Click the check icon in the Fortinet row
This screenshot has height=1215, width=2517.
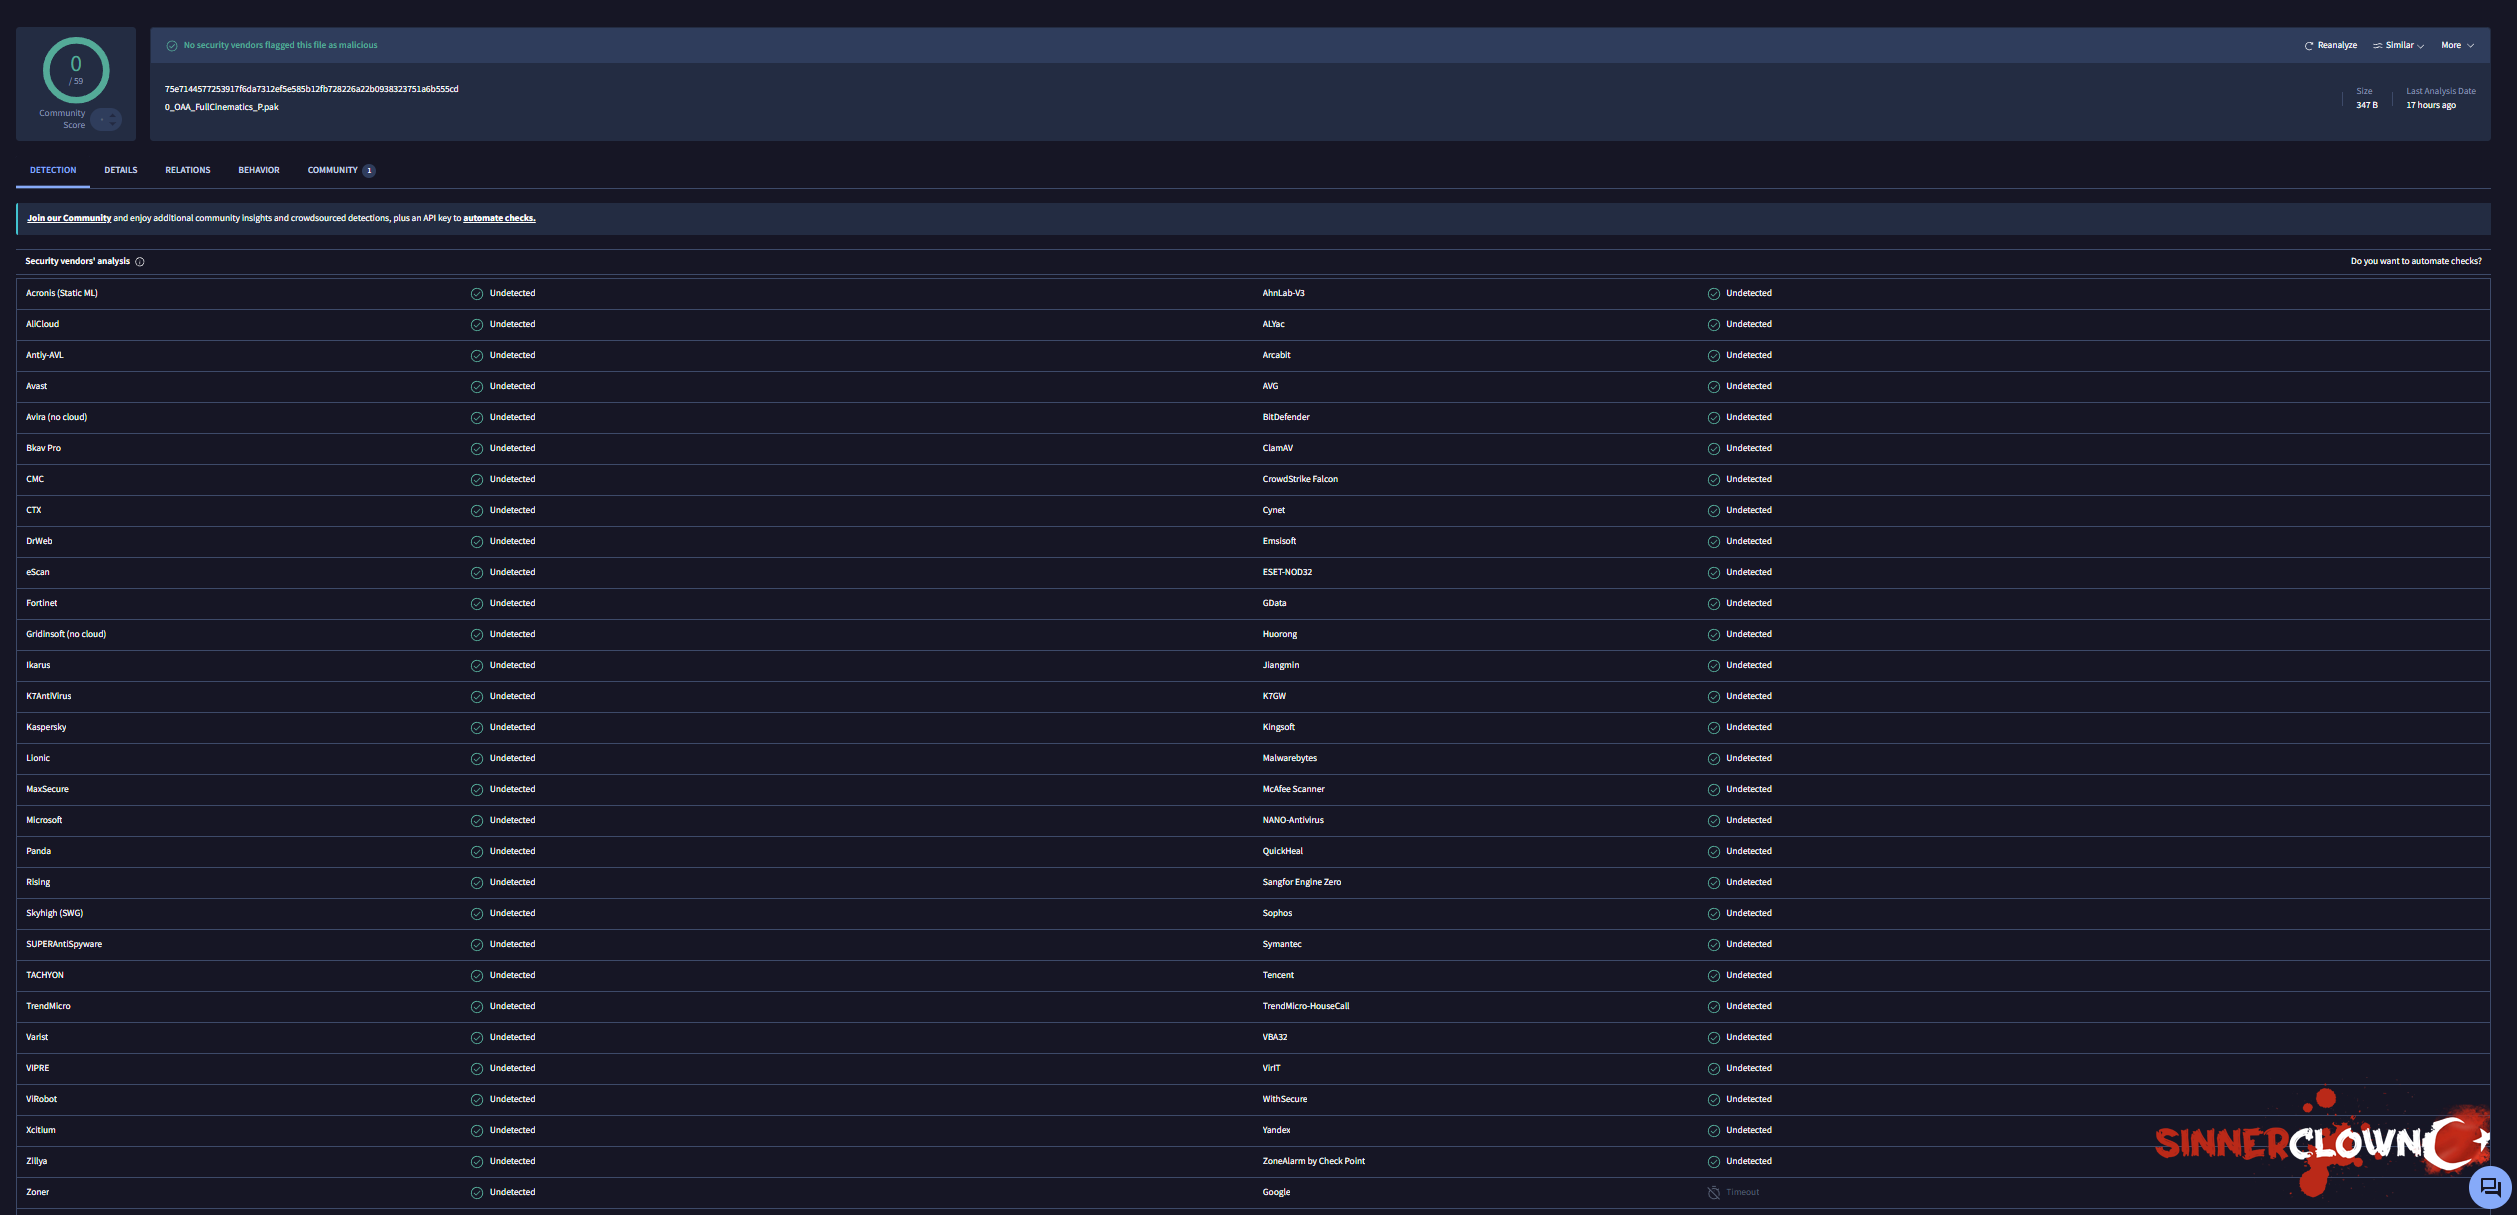click(477, 604)
